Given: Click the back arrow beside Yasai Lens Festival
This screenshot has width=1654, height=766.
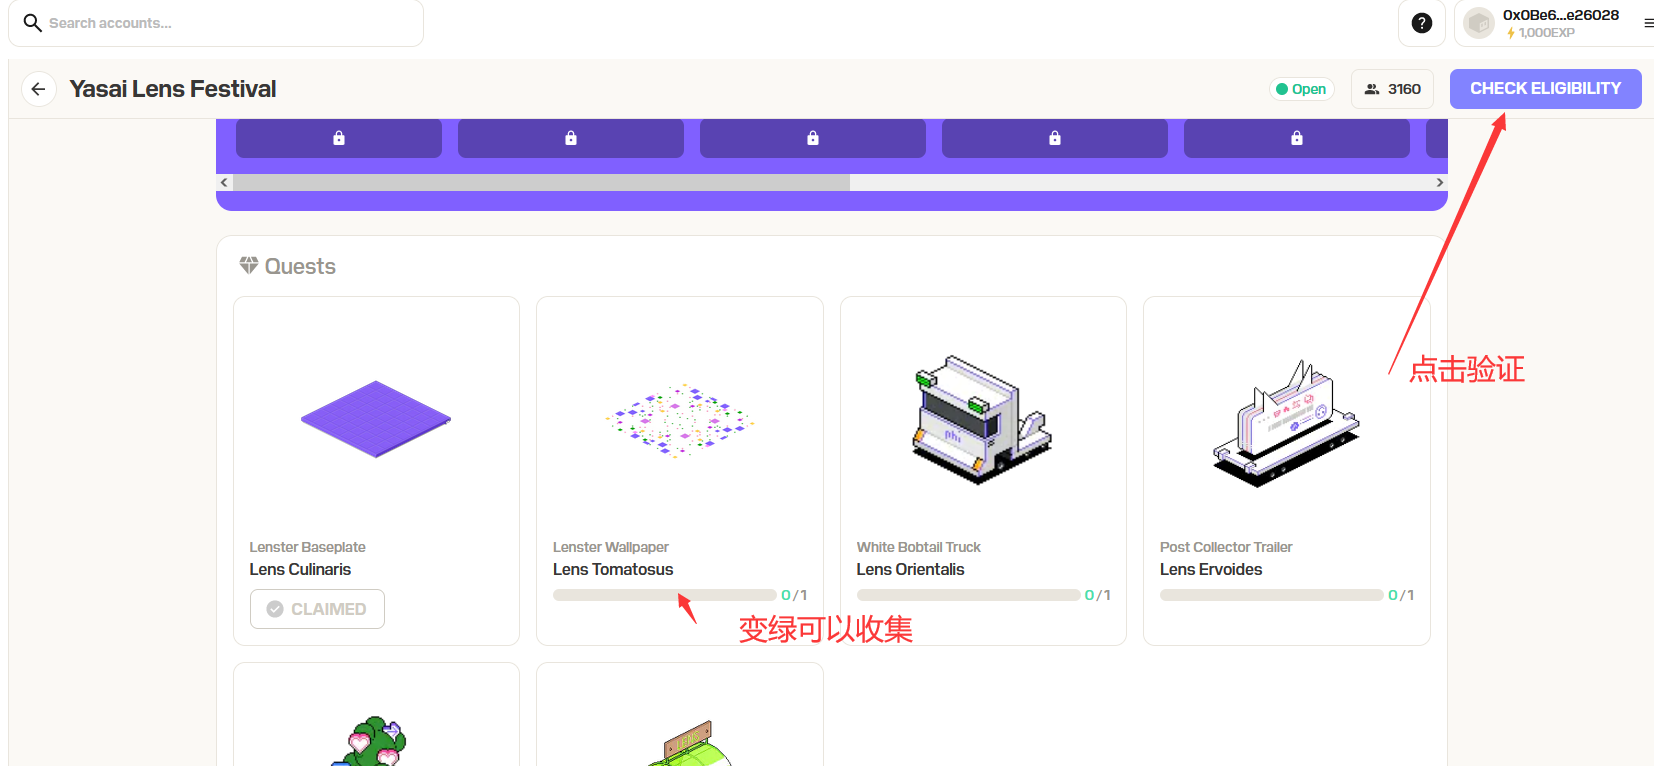Looking at the screenshot, I should [x=38, y=89].
